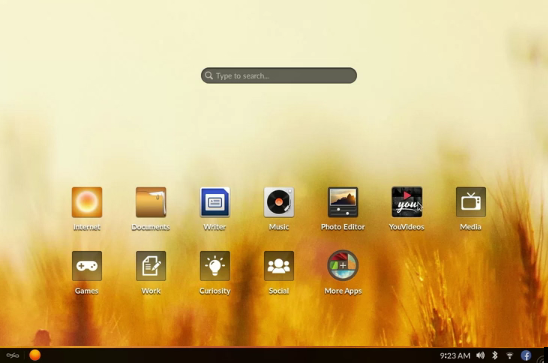This screenshot has height=363, width=548.
Task: Open the Photo Editor app
Action: 343,202
